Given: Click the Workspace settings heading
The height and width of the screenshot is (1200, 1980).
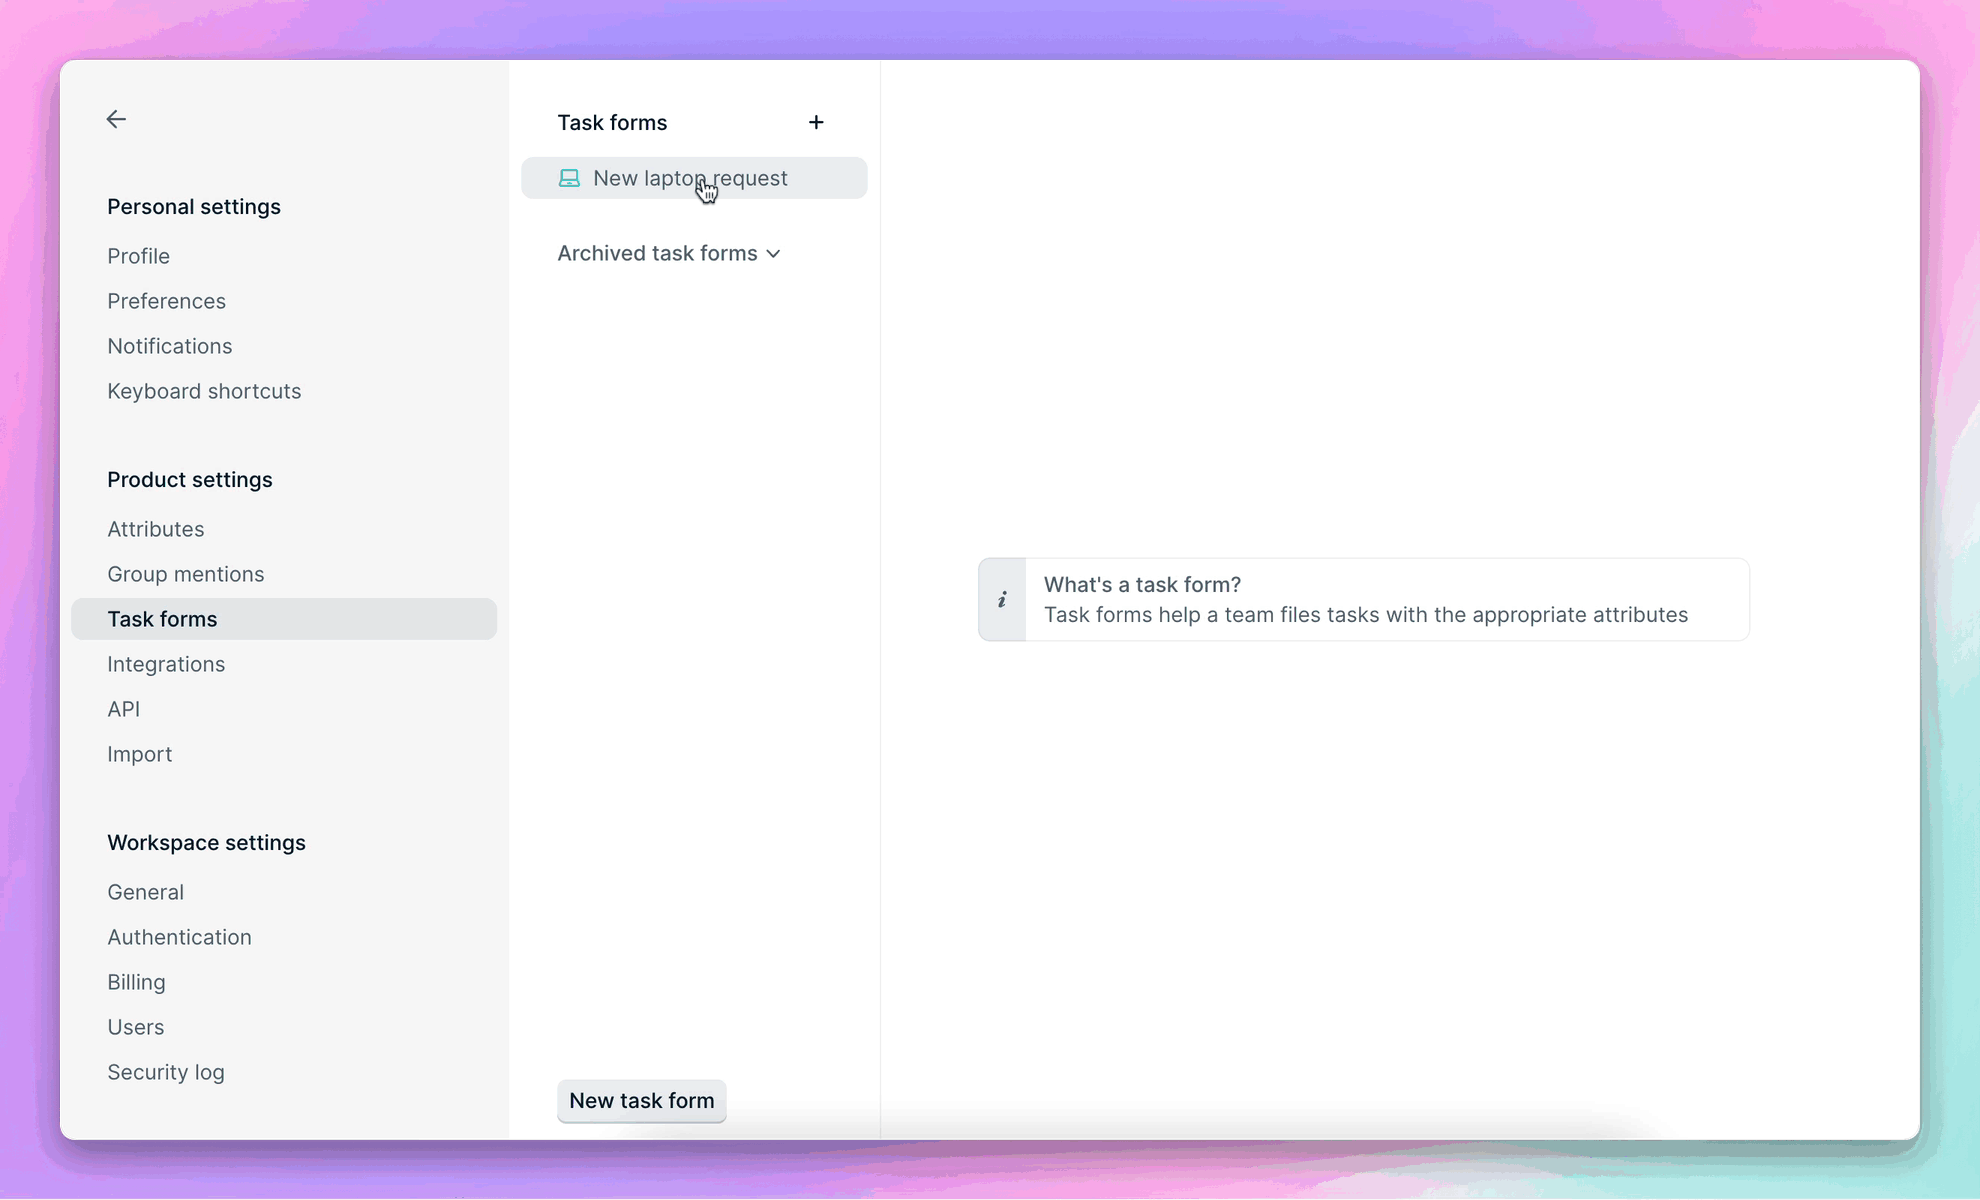Looking at the screenshot, I should coord(207,843).
